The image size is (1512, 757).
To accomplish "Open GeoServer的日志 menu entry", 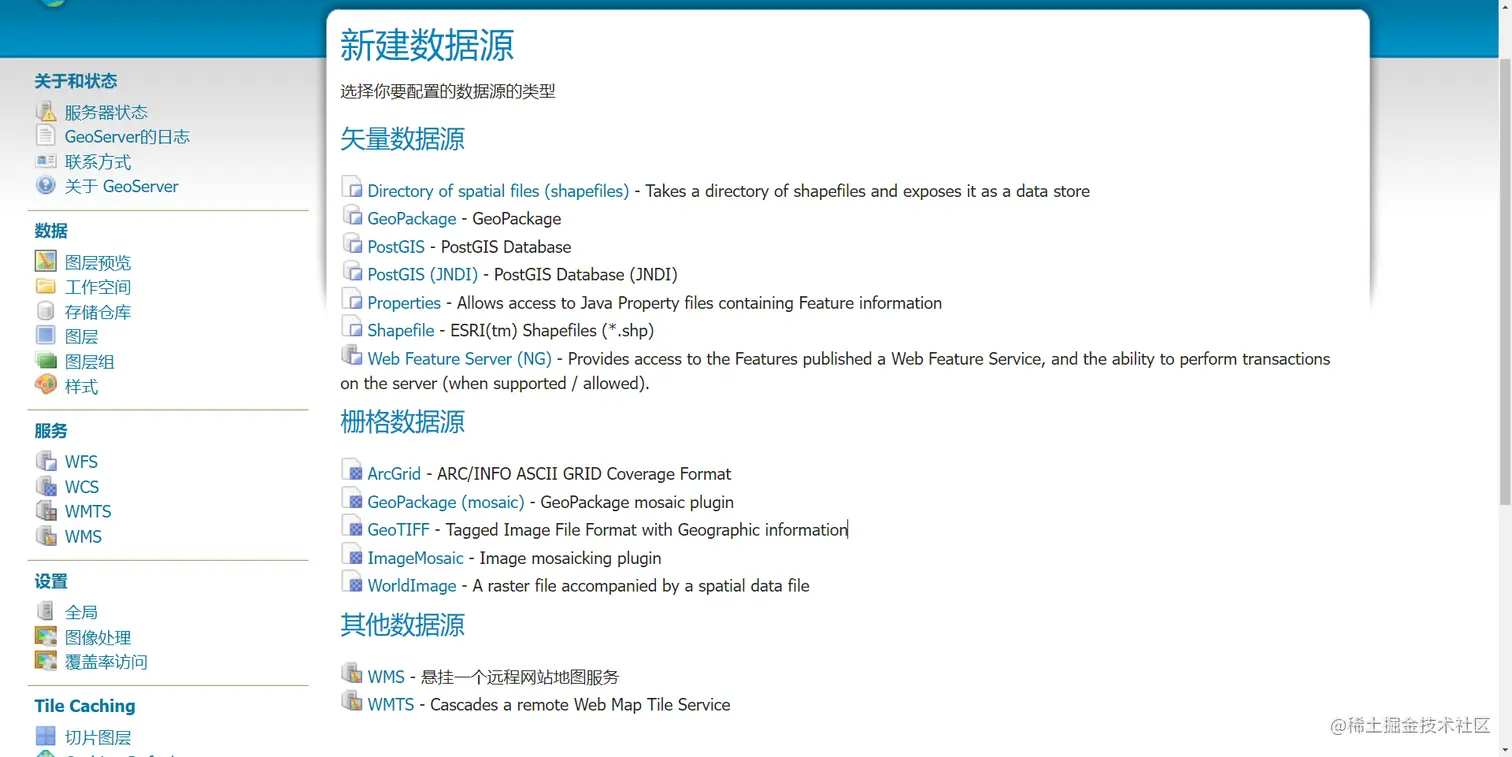I will click(127, 137).
